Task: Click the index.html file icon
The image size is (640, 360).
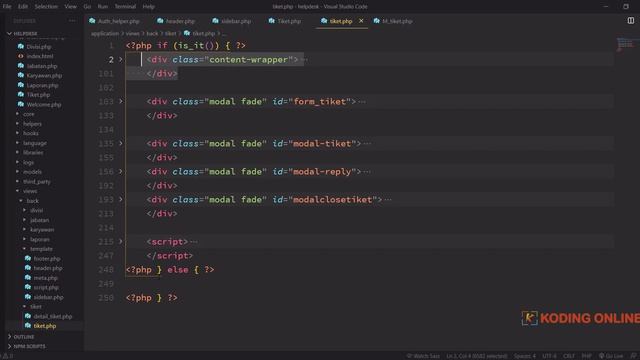Action: coord(21,56)
